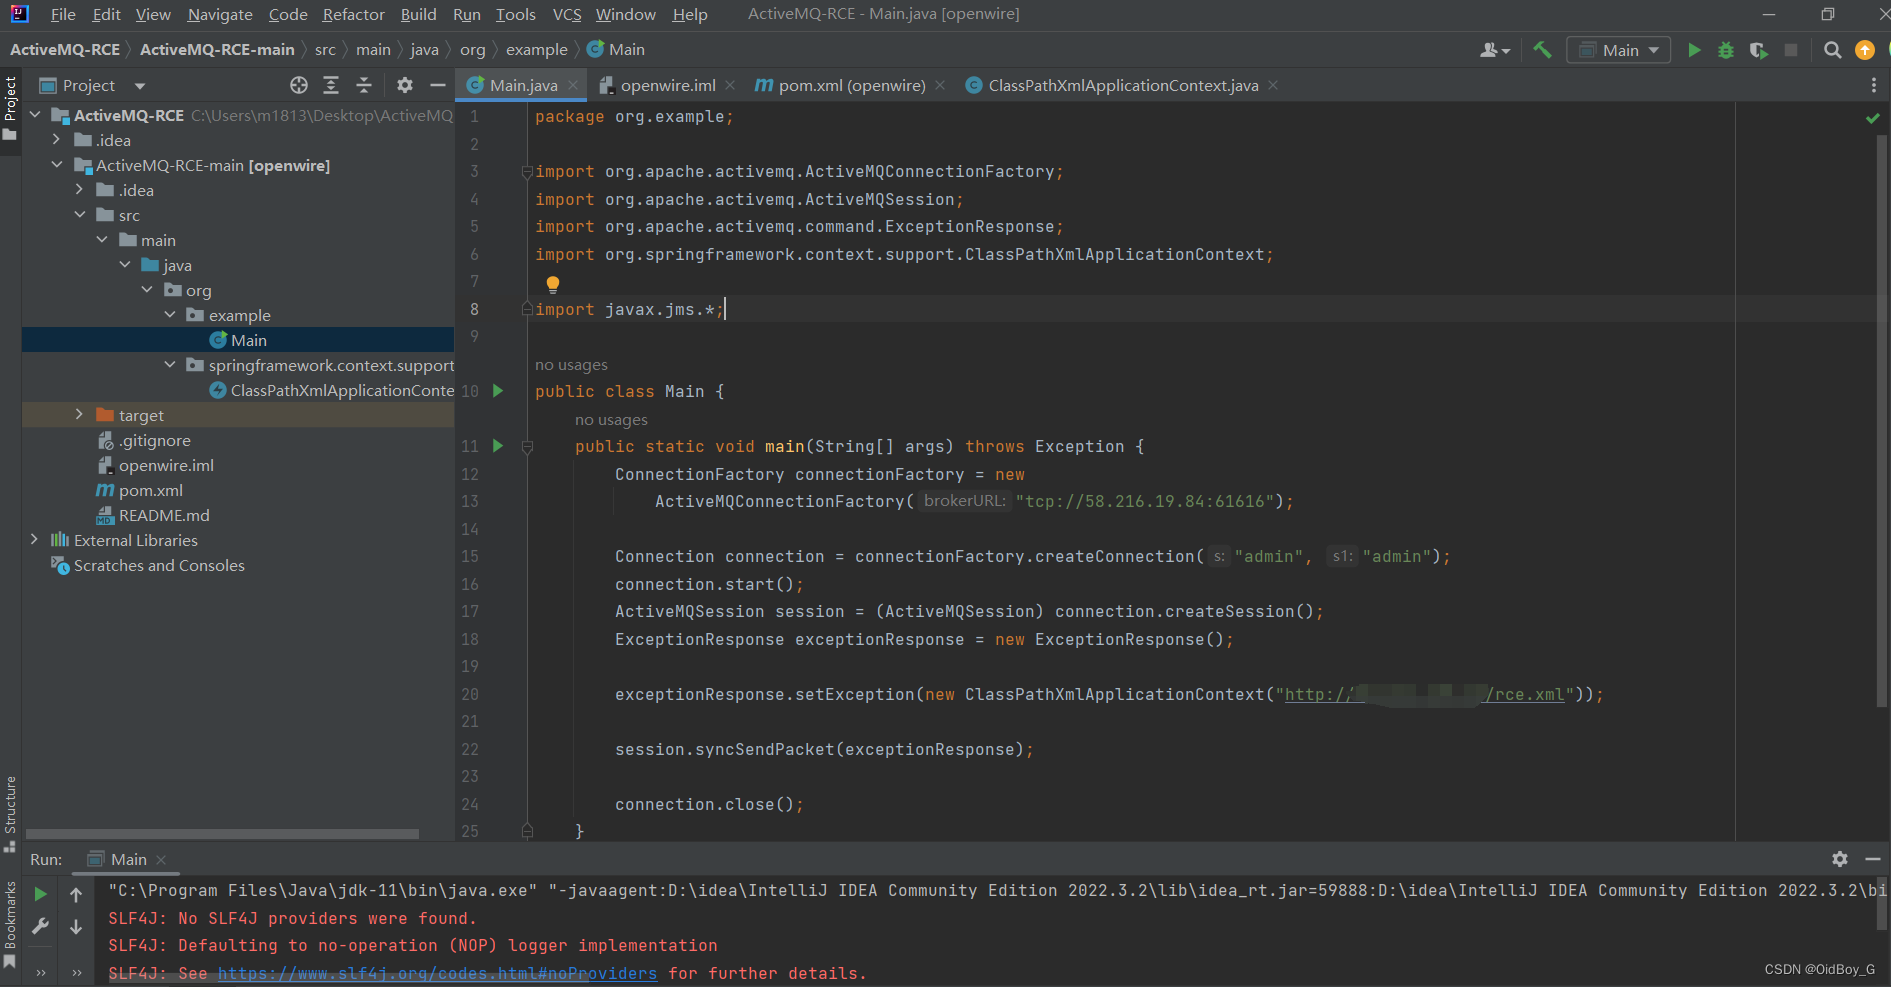Start Debug with the bug icon
Viewport: 1891px width, 987px height.
[1726, 50]
